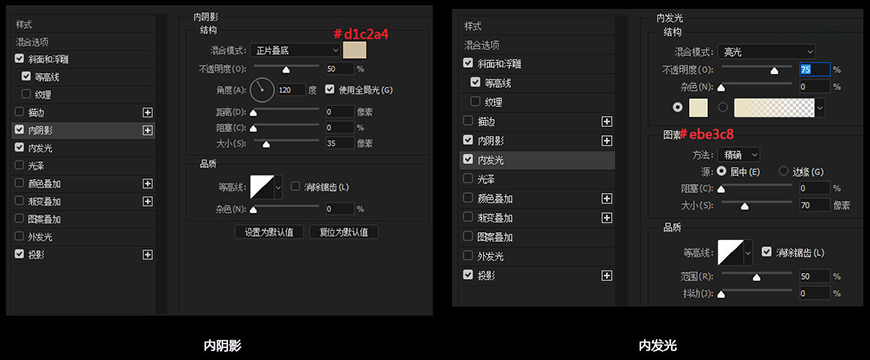Click 距离 field in 内阴影 settings

click(340, 112)
